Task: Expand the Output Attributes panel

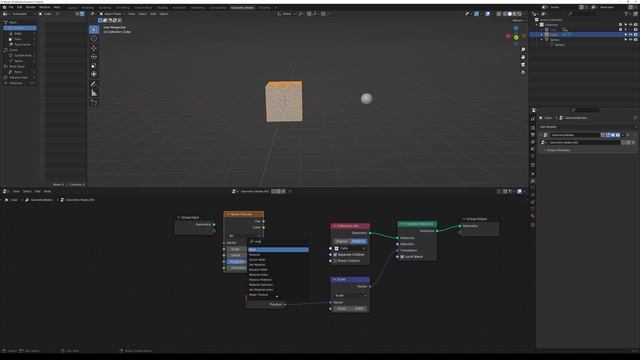Action: coord(558,150)
